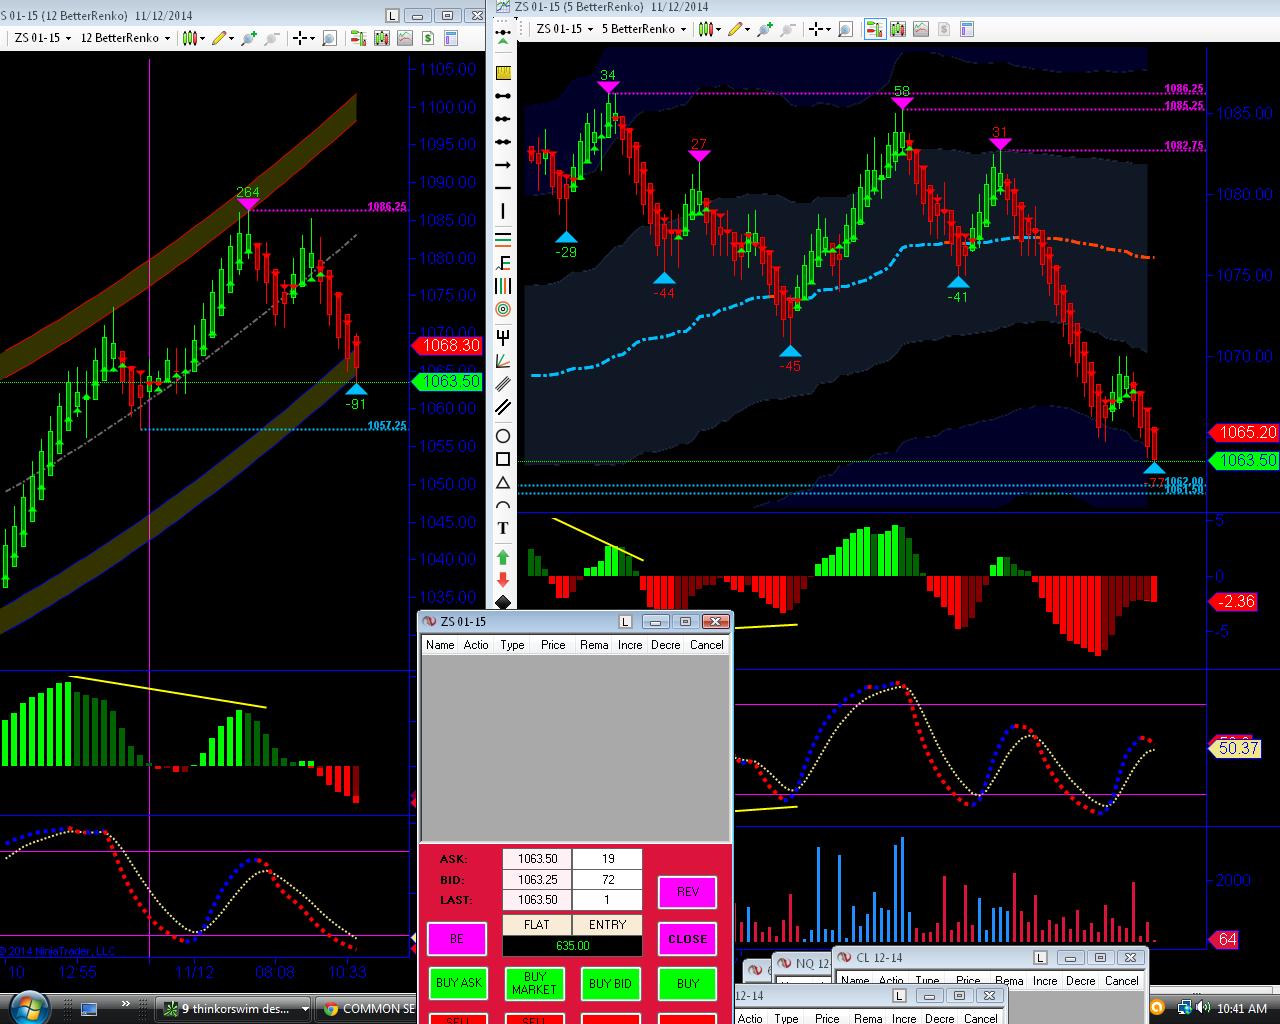The width and height of the screenshot is (1280, 1024).
Task: Click crosshair cursor icon on left chart toolbar
Action: tap(299, 38)
